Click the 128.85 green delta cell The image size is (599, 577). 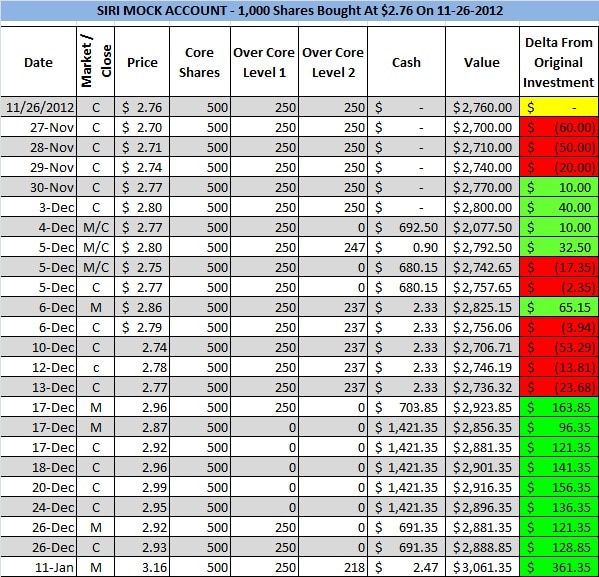click(x=559, y=547)
